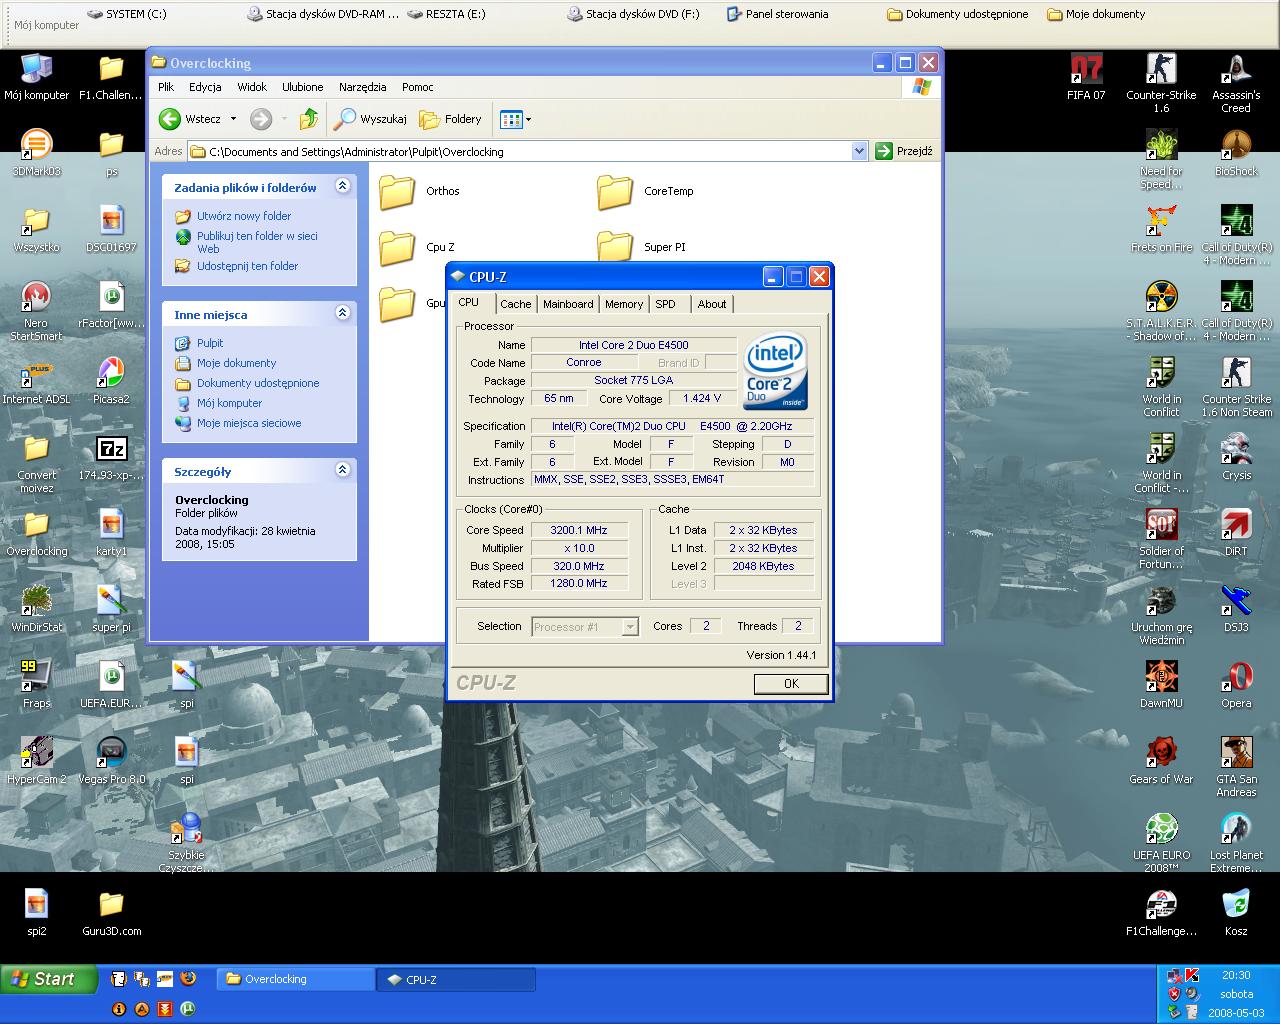Screen dimensions: 1280x1024
Task: Collapse the Zadania plików i folderów panel
Action: (343, 186)
